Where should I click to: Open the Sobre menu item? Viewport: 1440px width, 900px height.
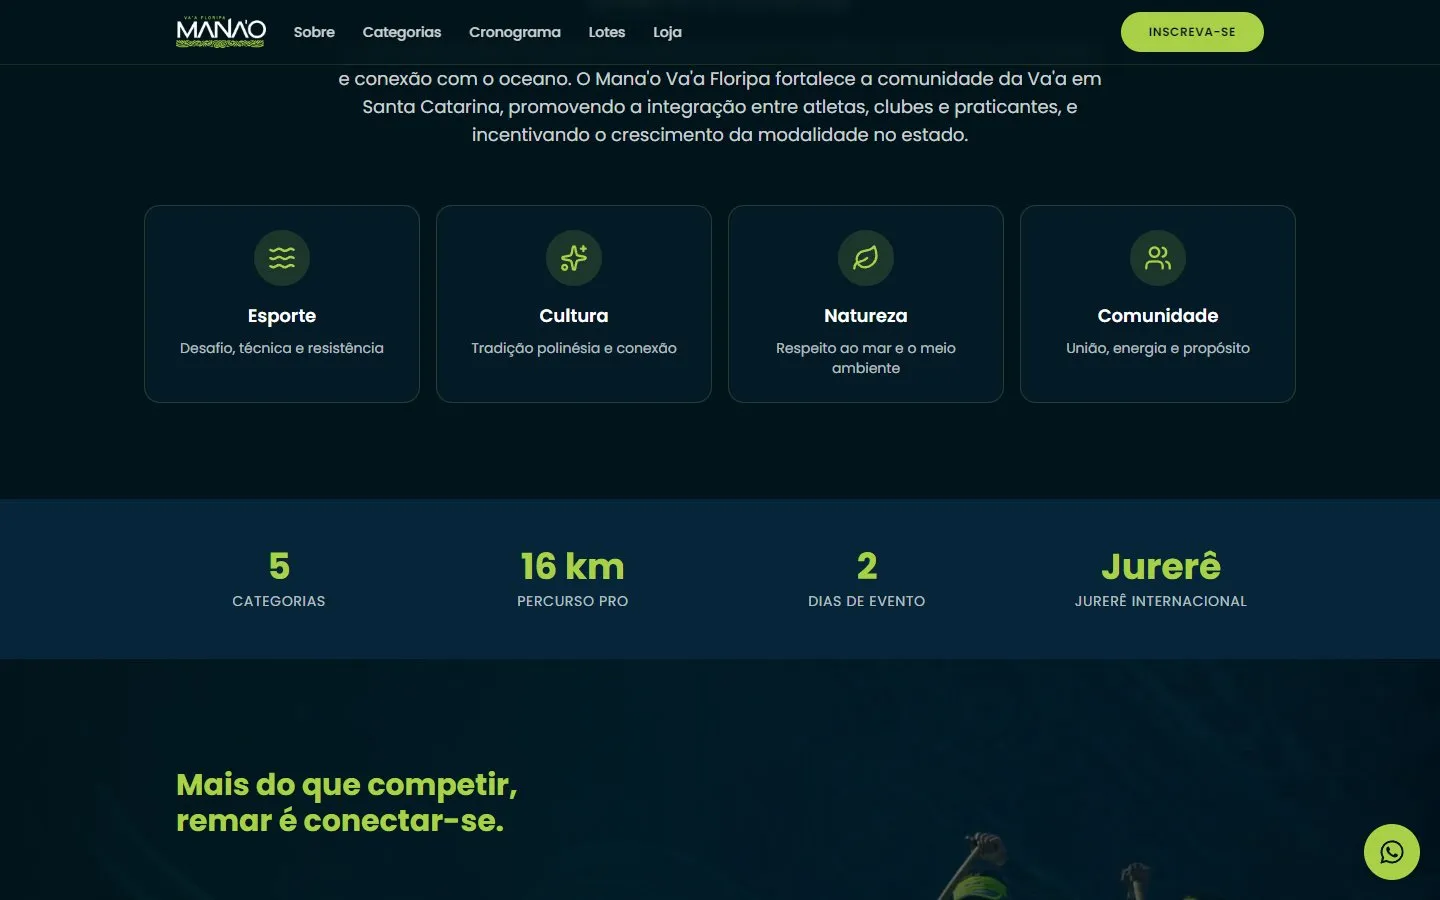click(x=314, y=32)
